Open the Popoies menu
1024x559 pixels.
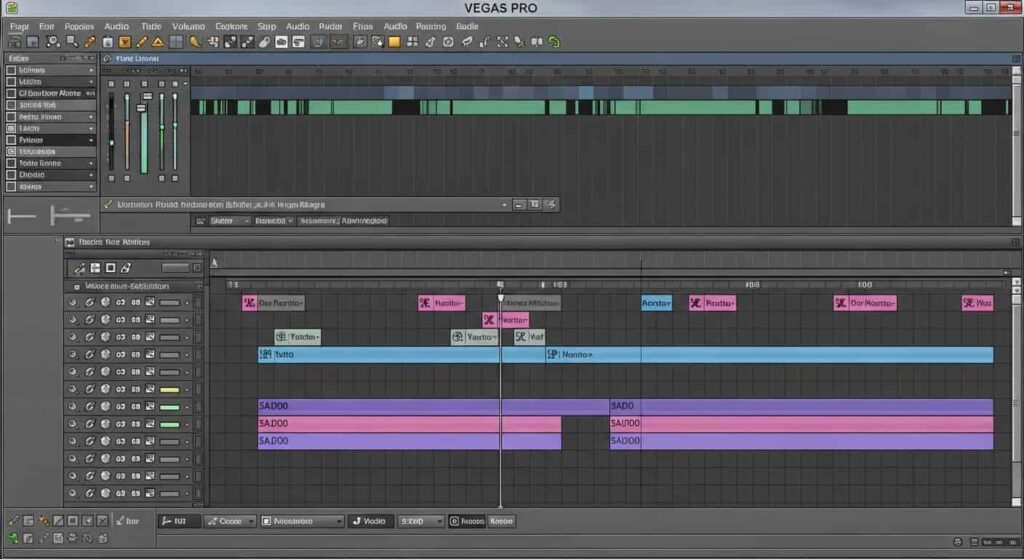79,26
